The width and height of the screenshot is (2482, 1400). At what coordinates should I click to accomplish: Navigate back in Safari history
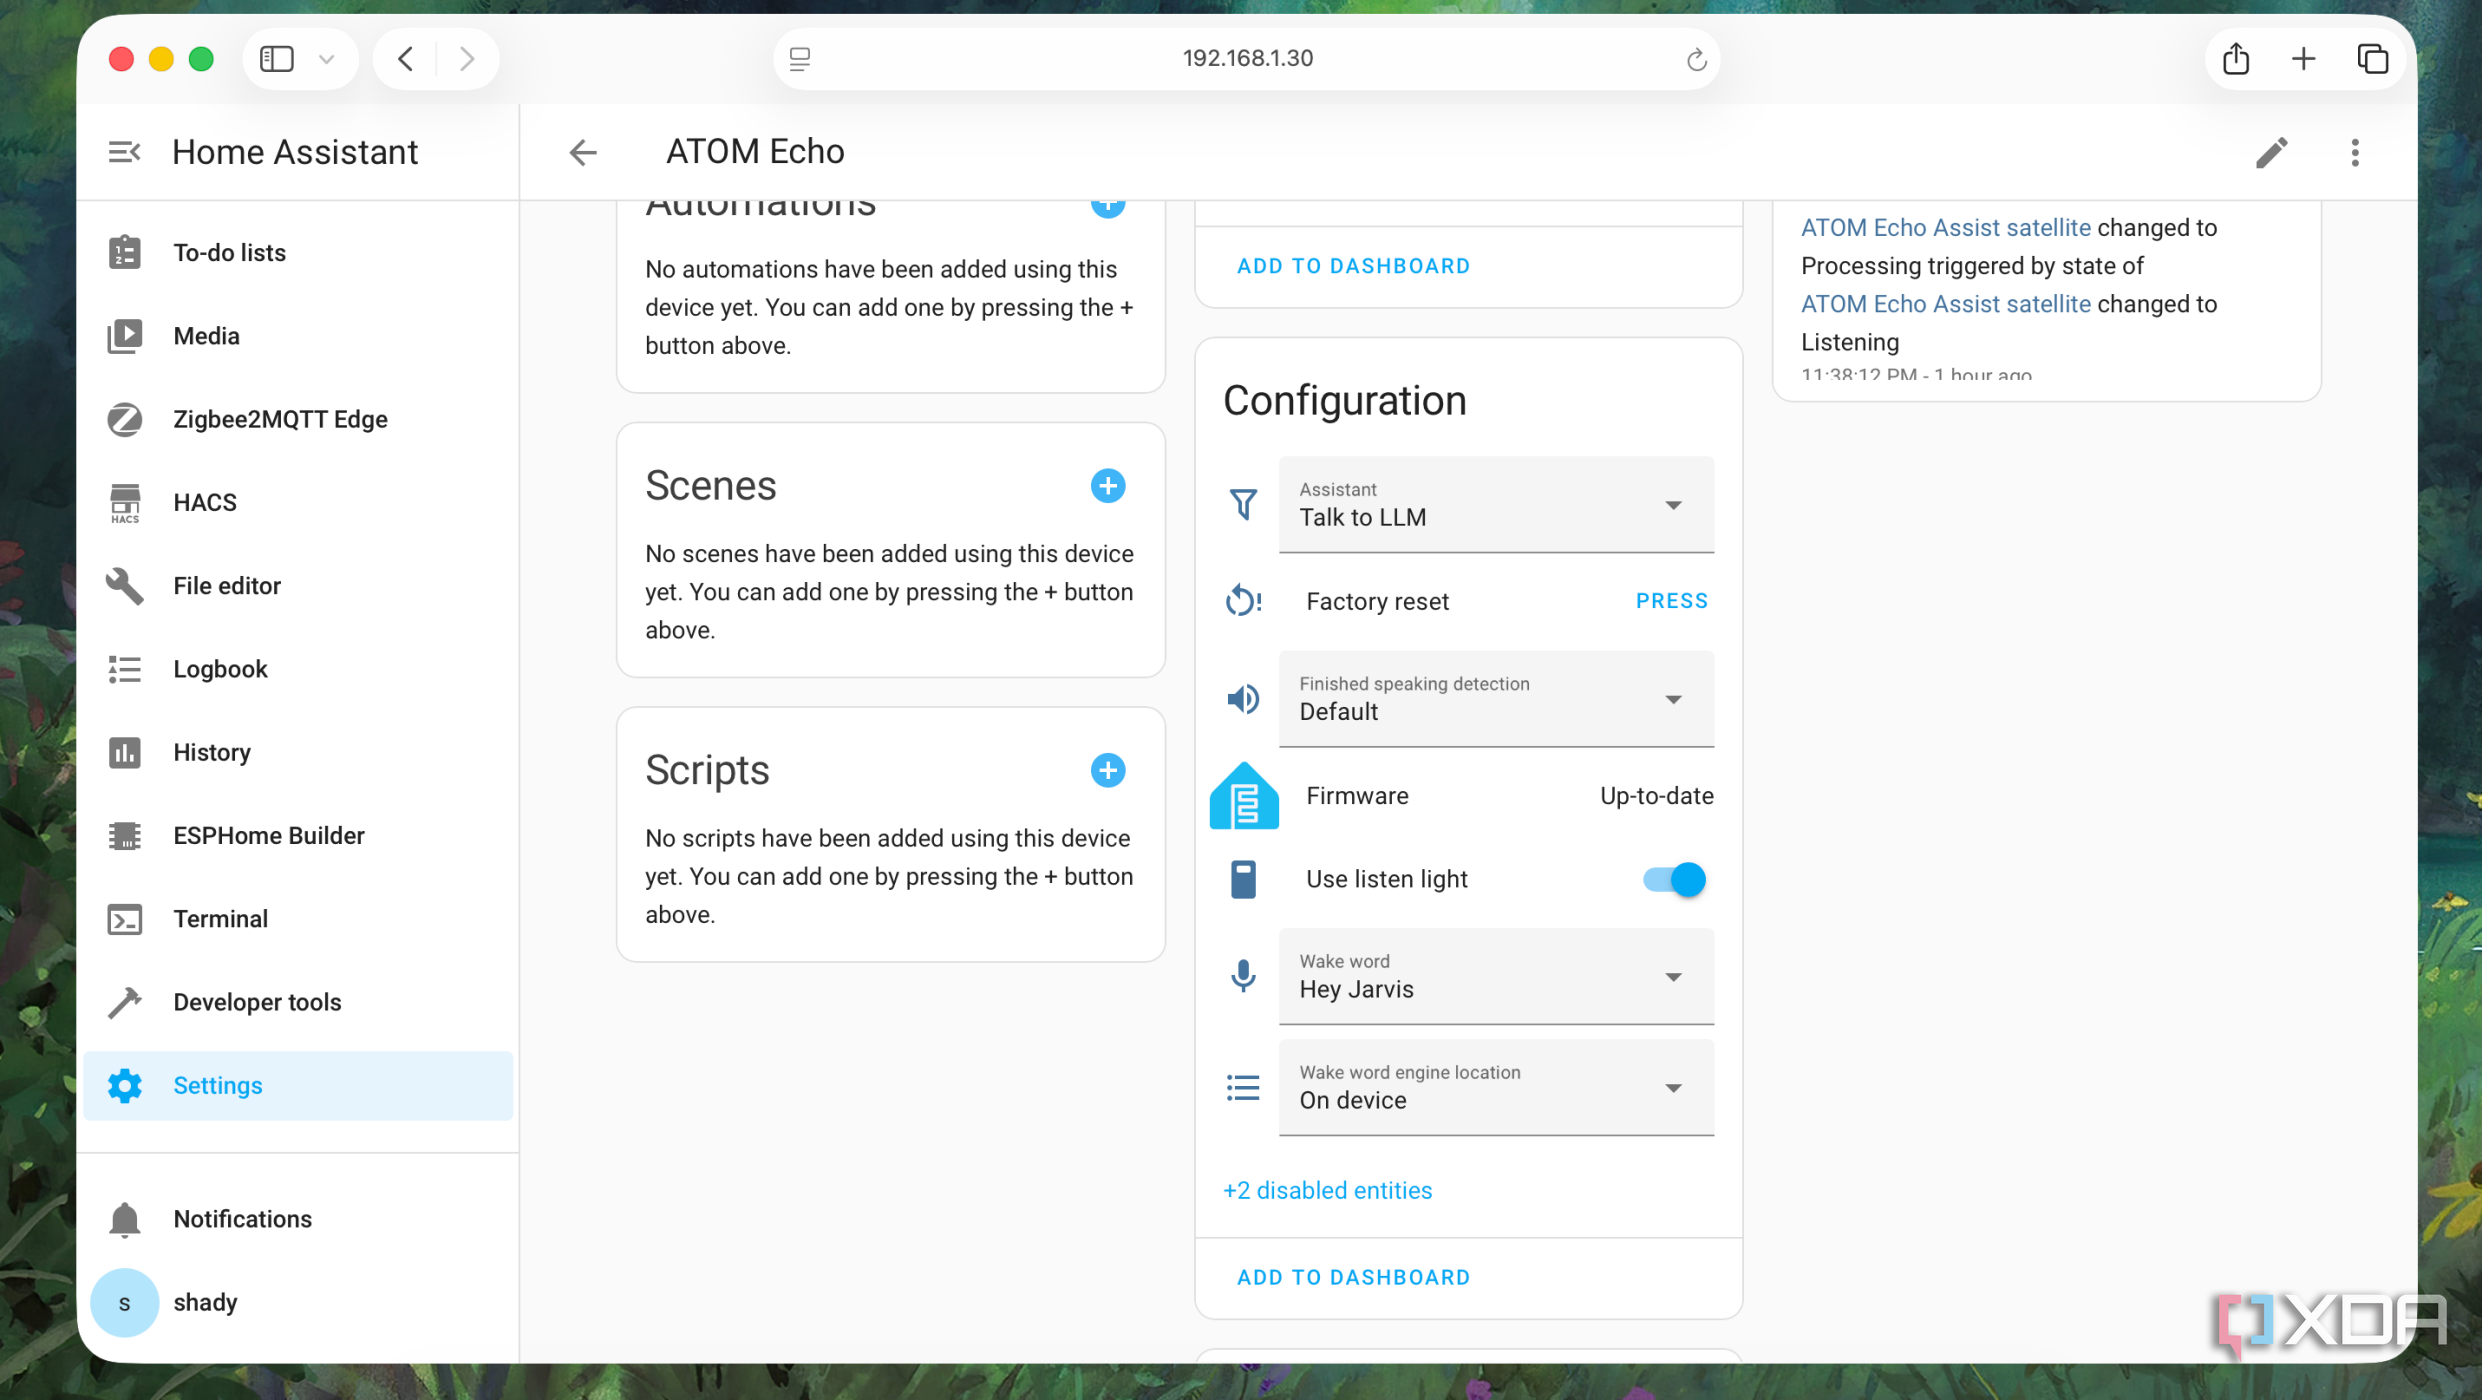coord(406,59)
